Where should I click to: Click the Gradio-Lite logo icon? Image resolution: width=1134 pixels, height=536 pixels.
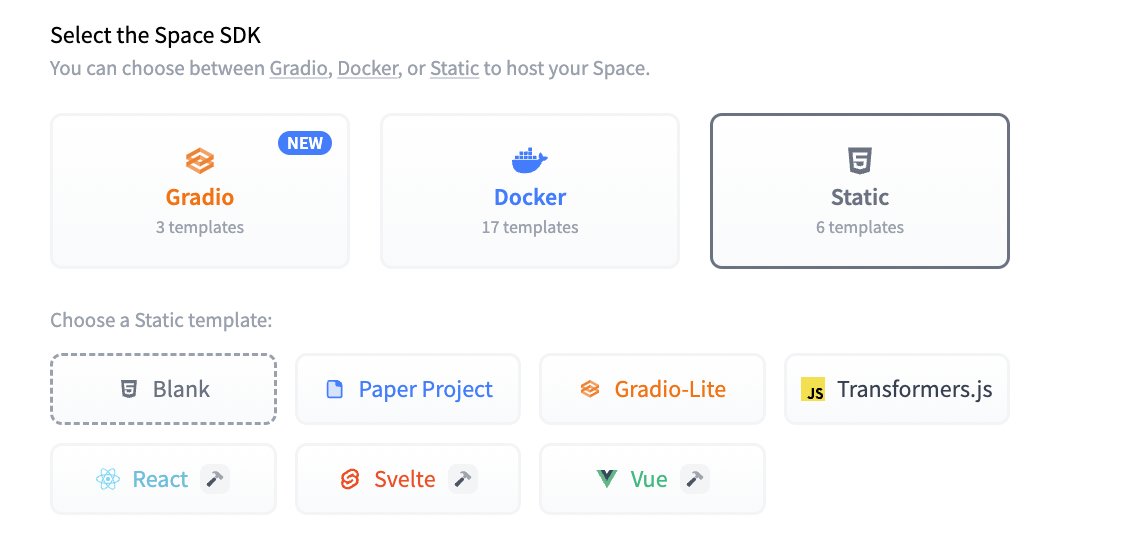pos(590,390)
